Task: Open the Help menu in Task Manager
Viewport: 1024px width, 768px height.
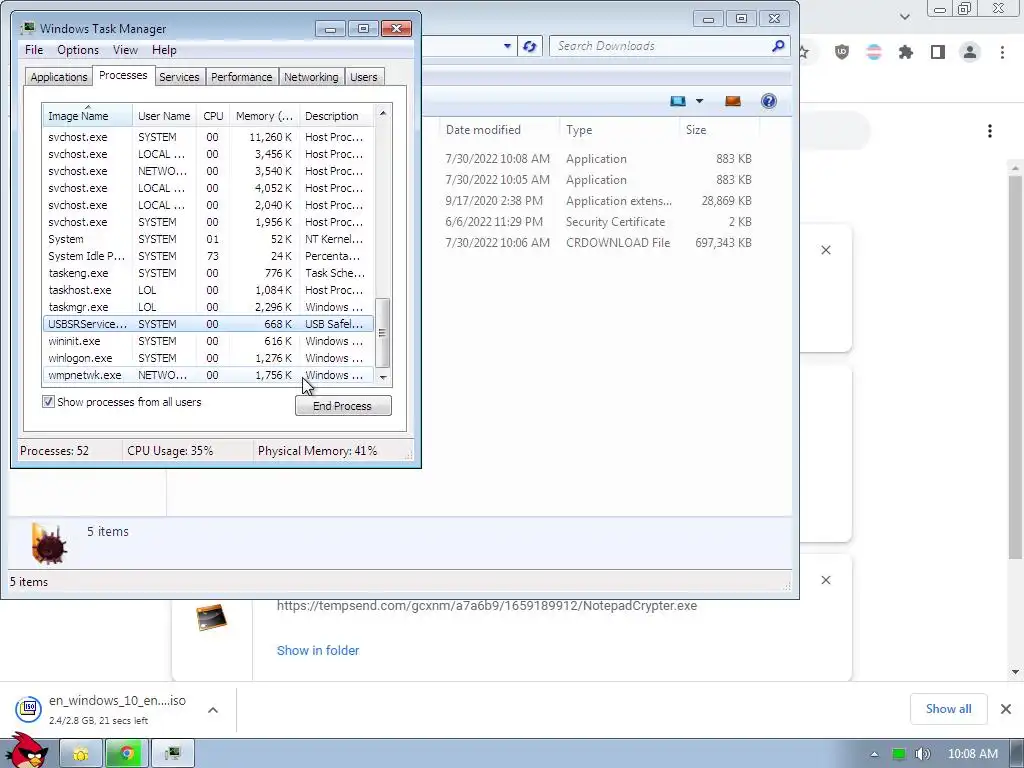Action: pos(164,50)
